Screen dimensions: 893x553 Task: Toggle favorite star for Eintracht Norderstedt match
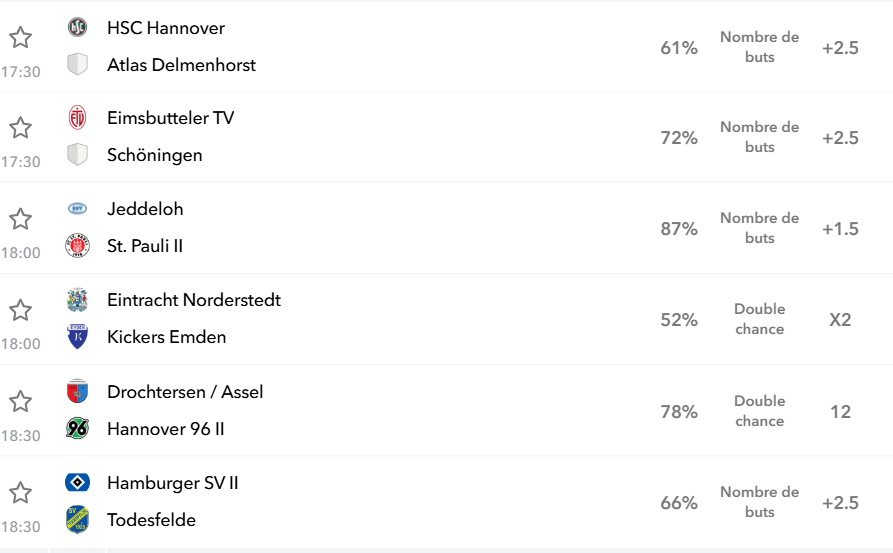(21, 310)
